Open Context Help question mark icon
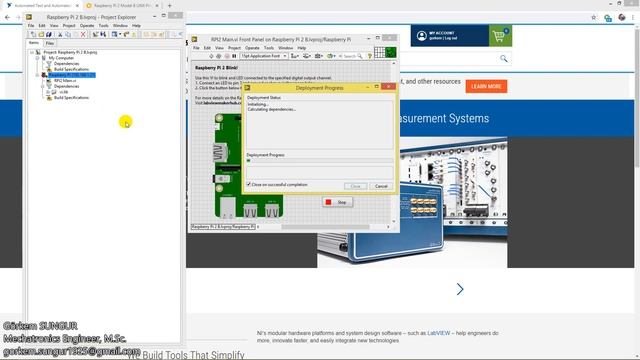This screenshot has width=640, height=360. pos(369,56)
